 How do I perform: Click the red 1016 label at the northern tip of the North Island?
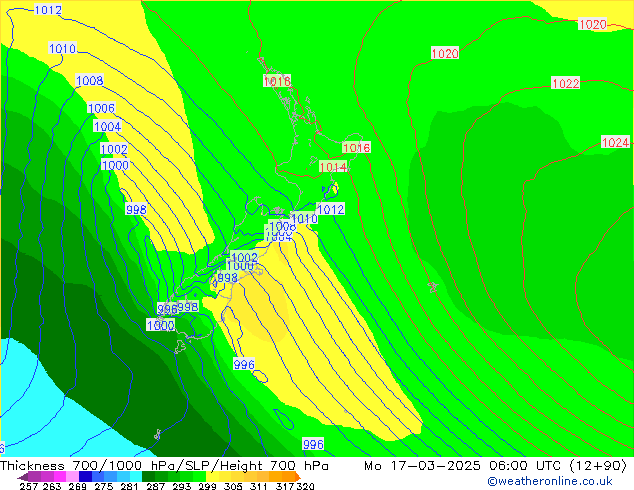pos(277,81)
